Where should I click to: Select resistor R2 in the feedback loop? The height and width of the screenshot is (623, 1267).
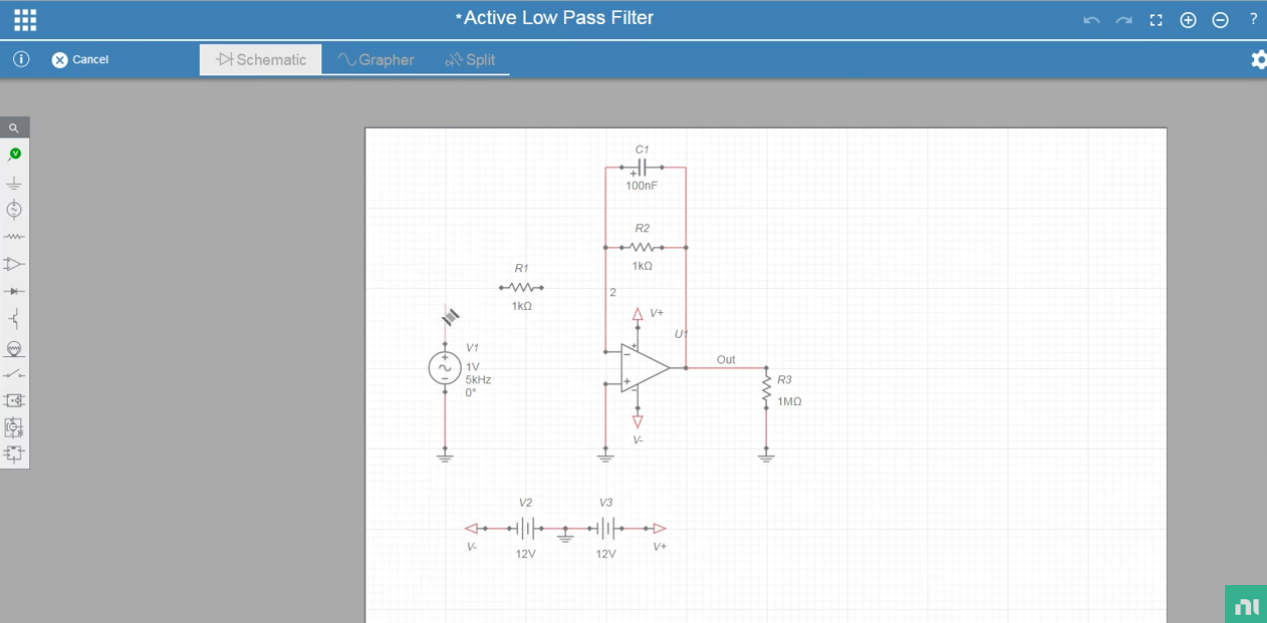(x=642, y=247)
